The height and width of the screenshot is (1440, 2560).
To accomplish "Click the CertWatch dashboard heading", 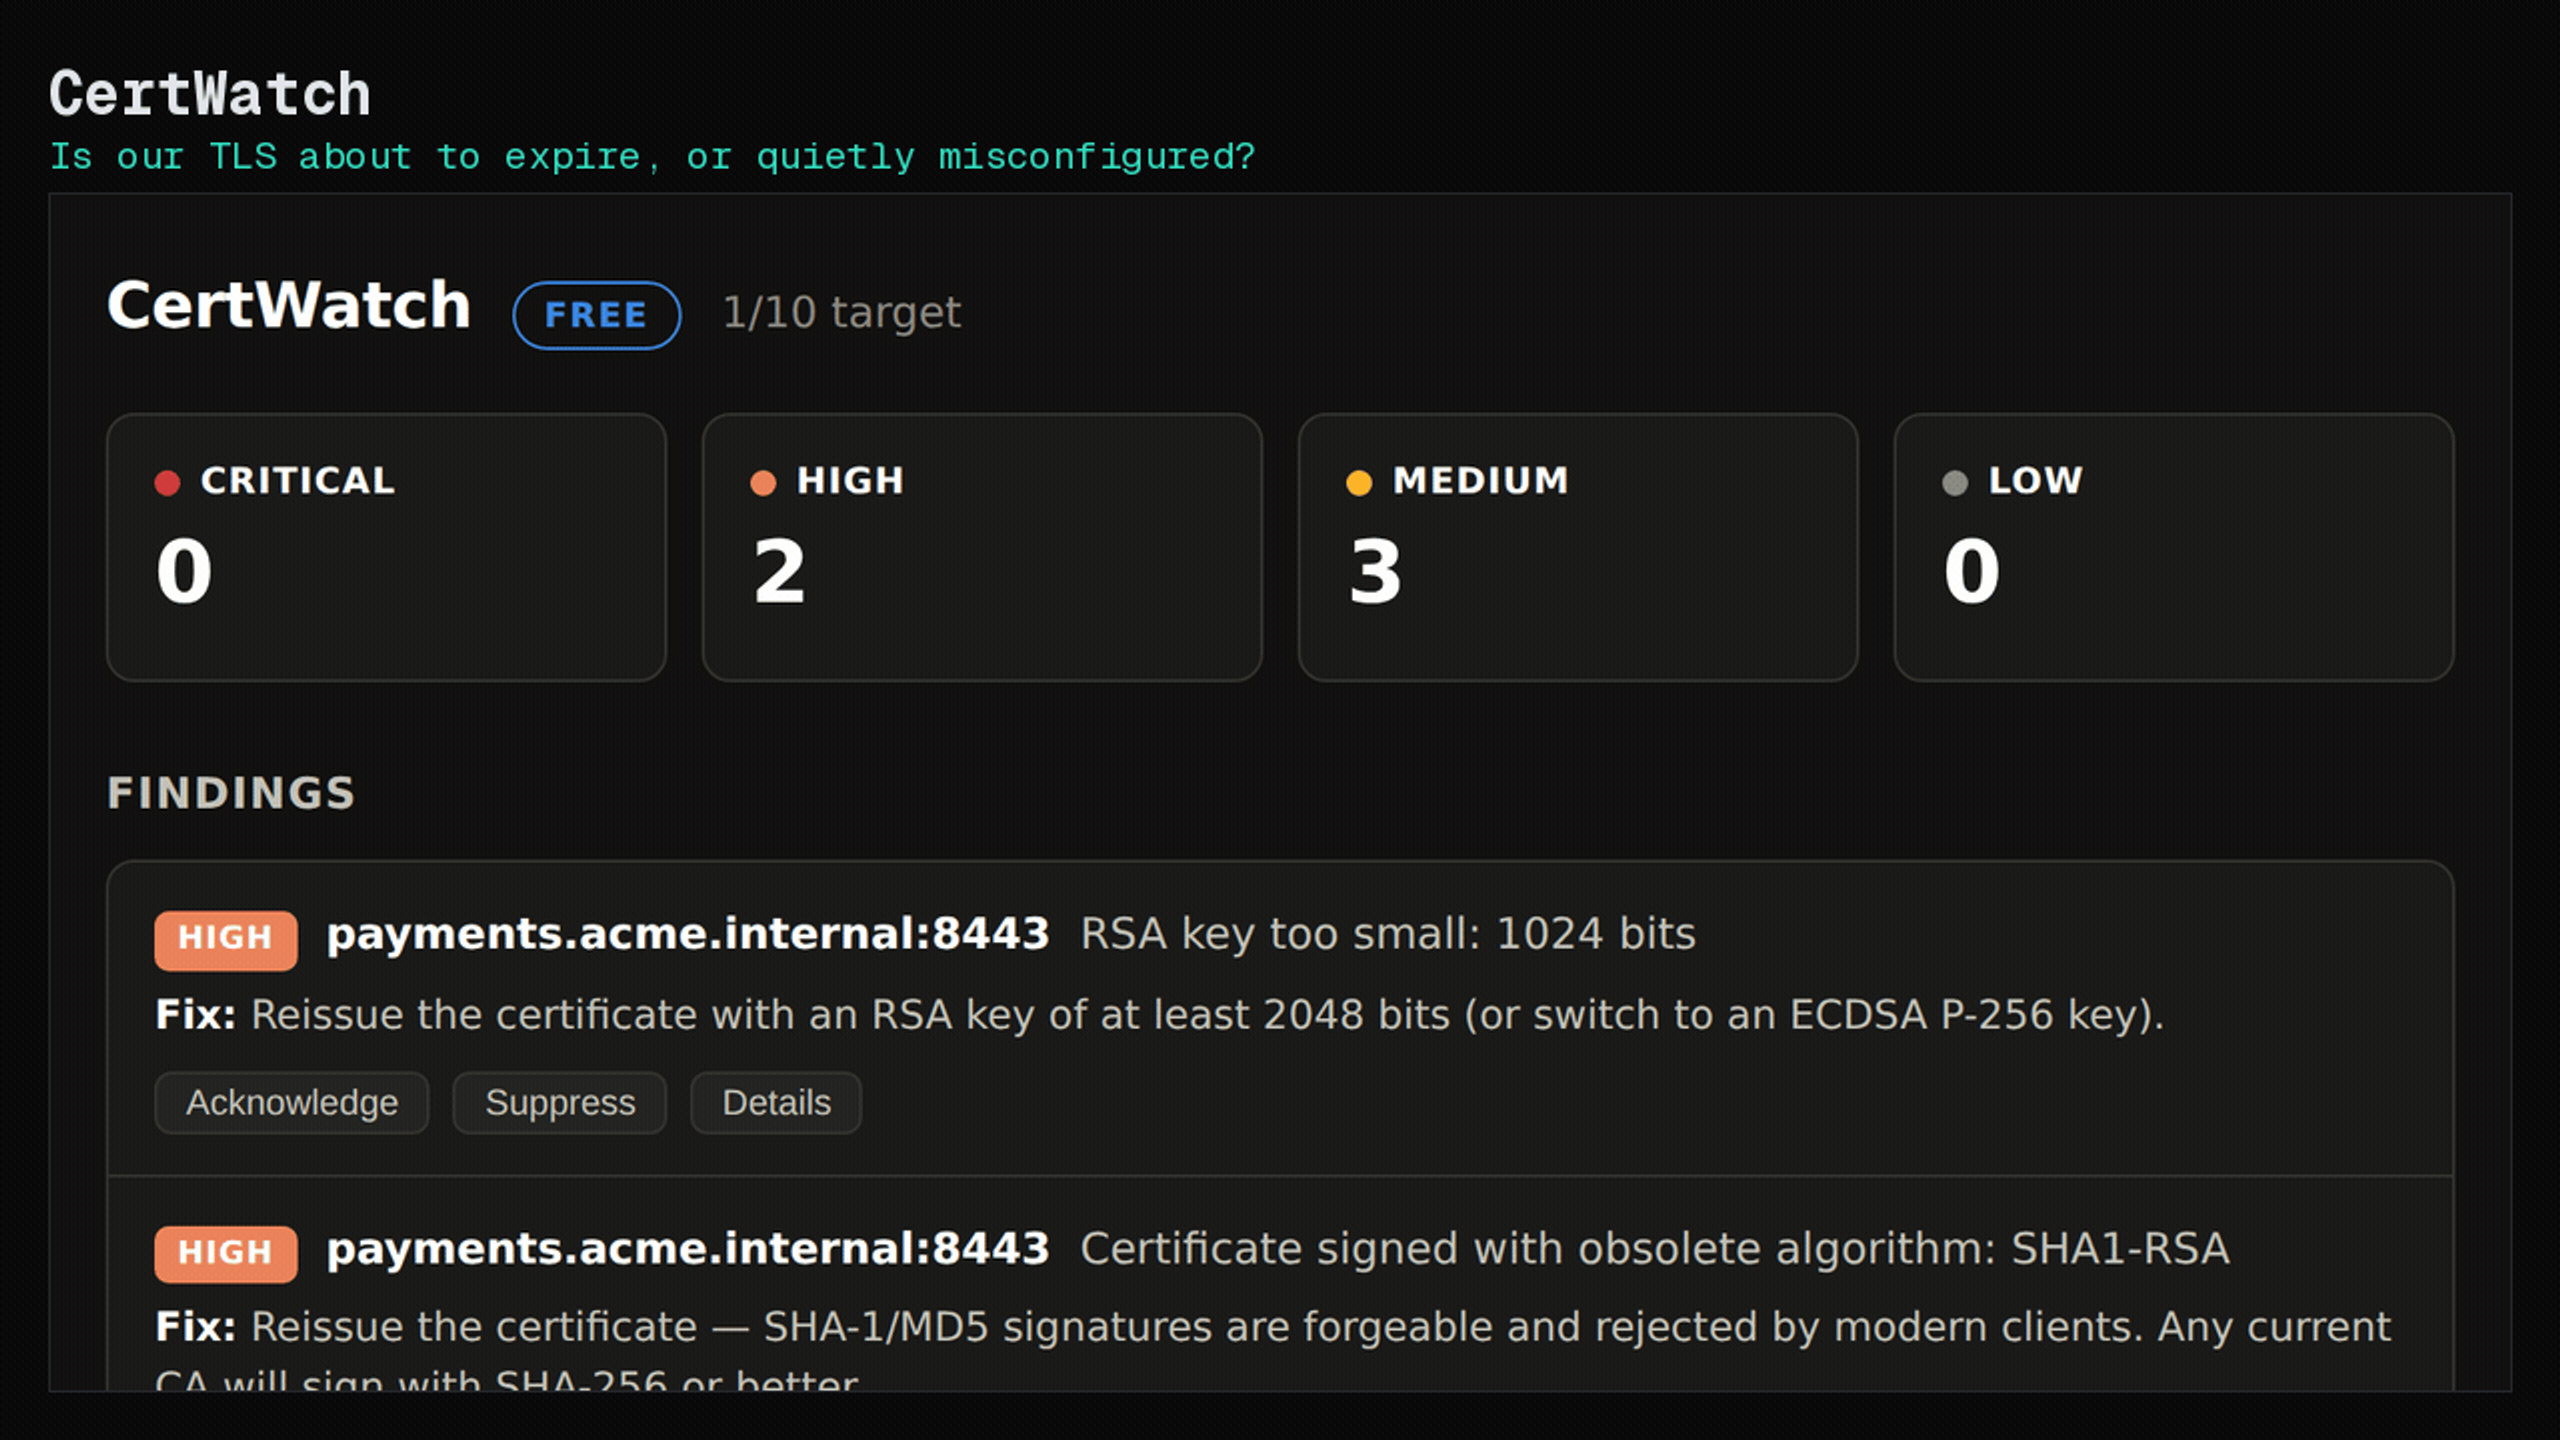I will [289, 305].
